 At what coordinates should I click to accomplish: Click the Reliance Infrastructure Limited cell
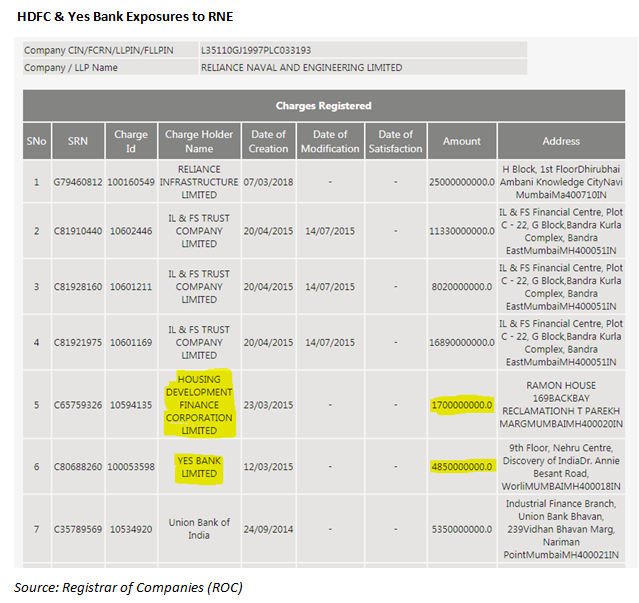199,183
